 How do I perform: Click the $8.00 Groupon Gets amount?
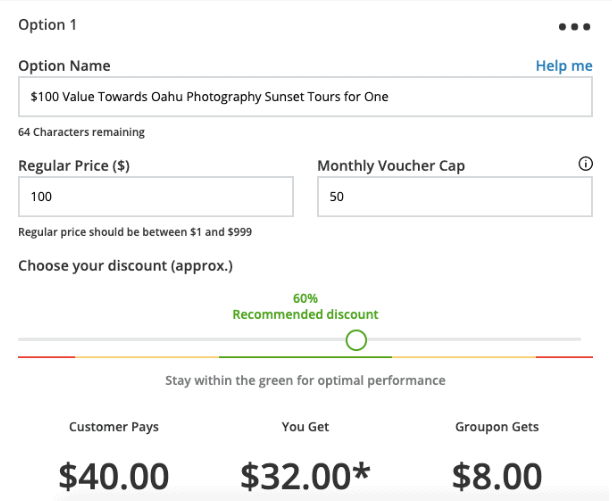click(497, 474)
